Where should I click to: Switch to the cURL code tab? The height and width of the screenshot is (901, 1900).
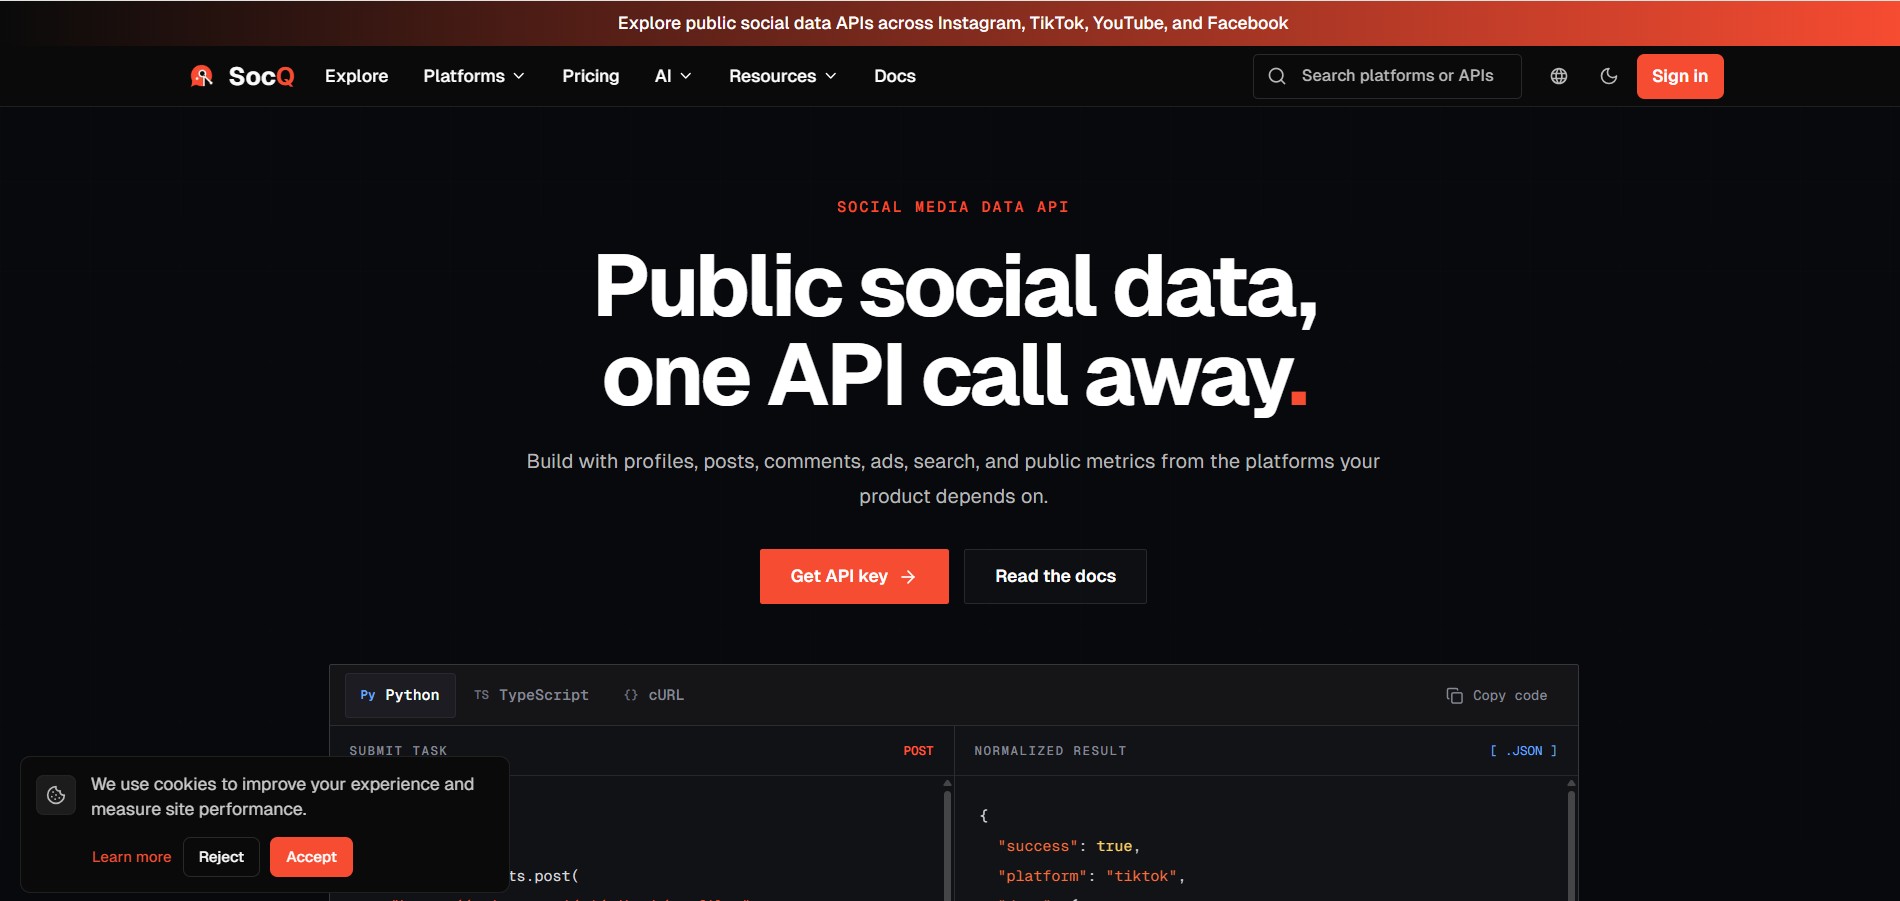point(654,695)
